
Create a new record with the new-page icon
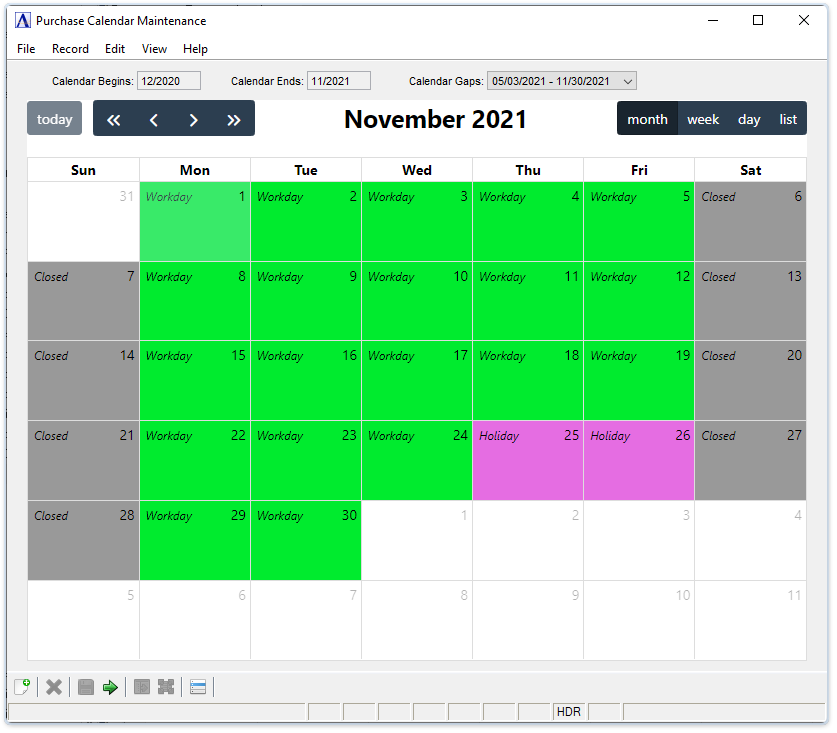tap(22, 687)
